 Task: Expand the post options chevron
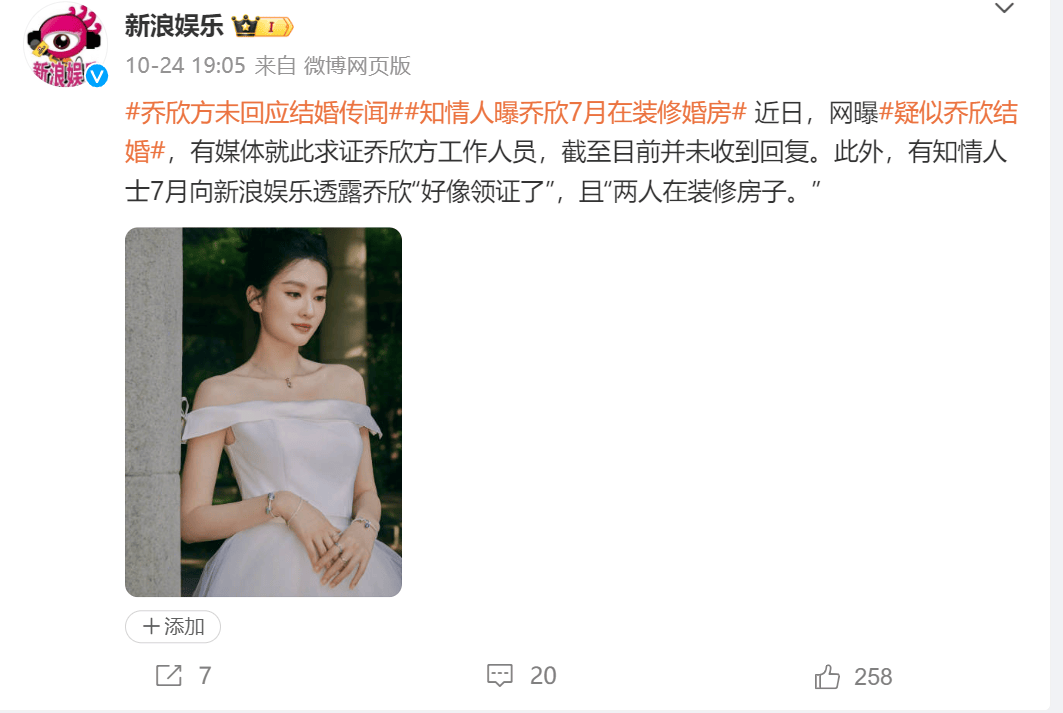[1004, 8]
